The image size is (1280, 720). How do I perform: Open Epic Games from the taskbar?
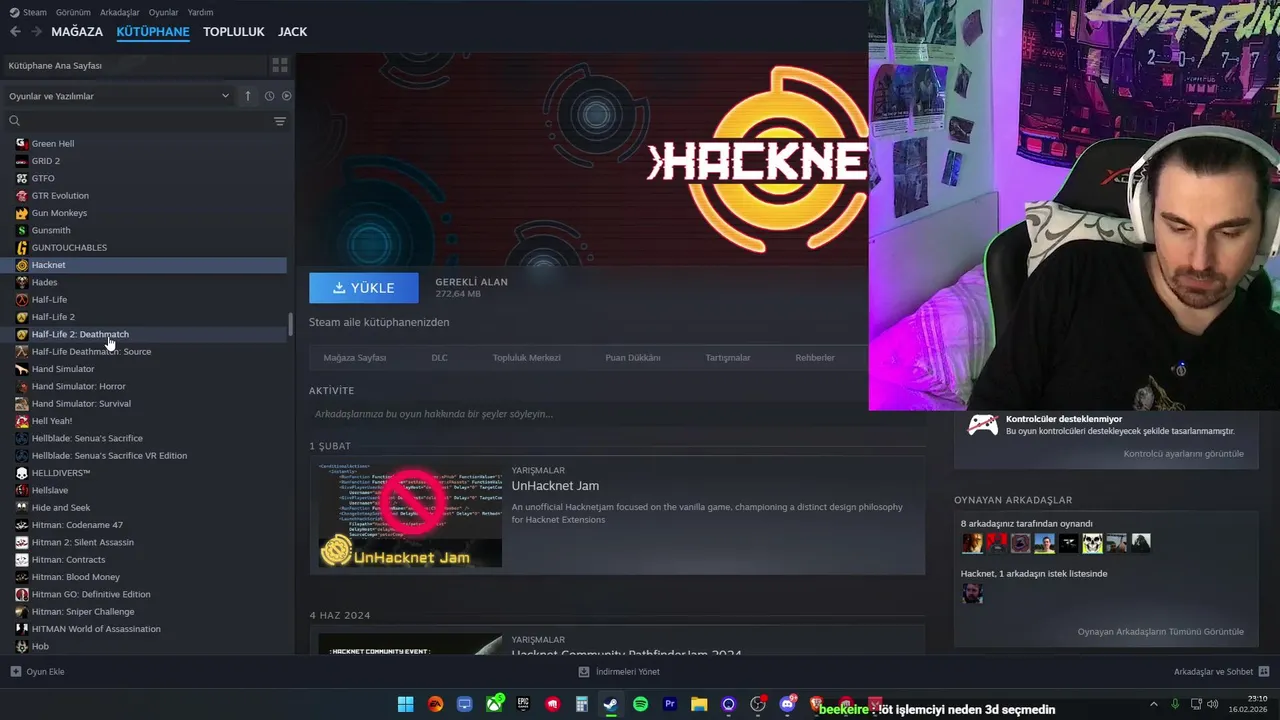click(523, 704)
